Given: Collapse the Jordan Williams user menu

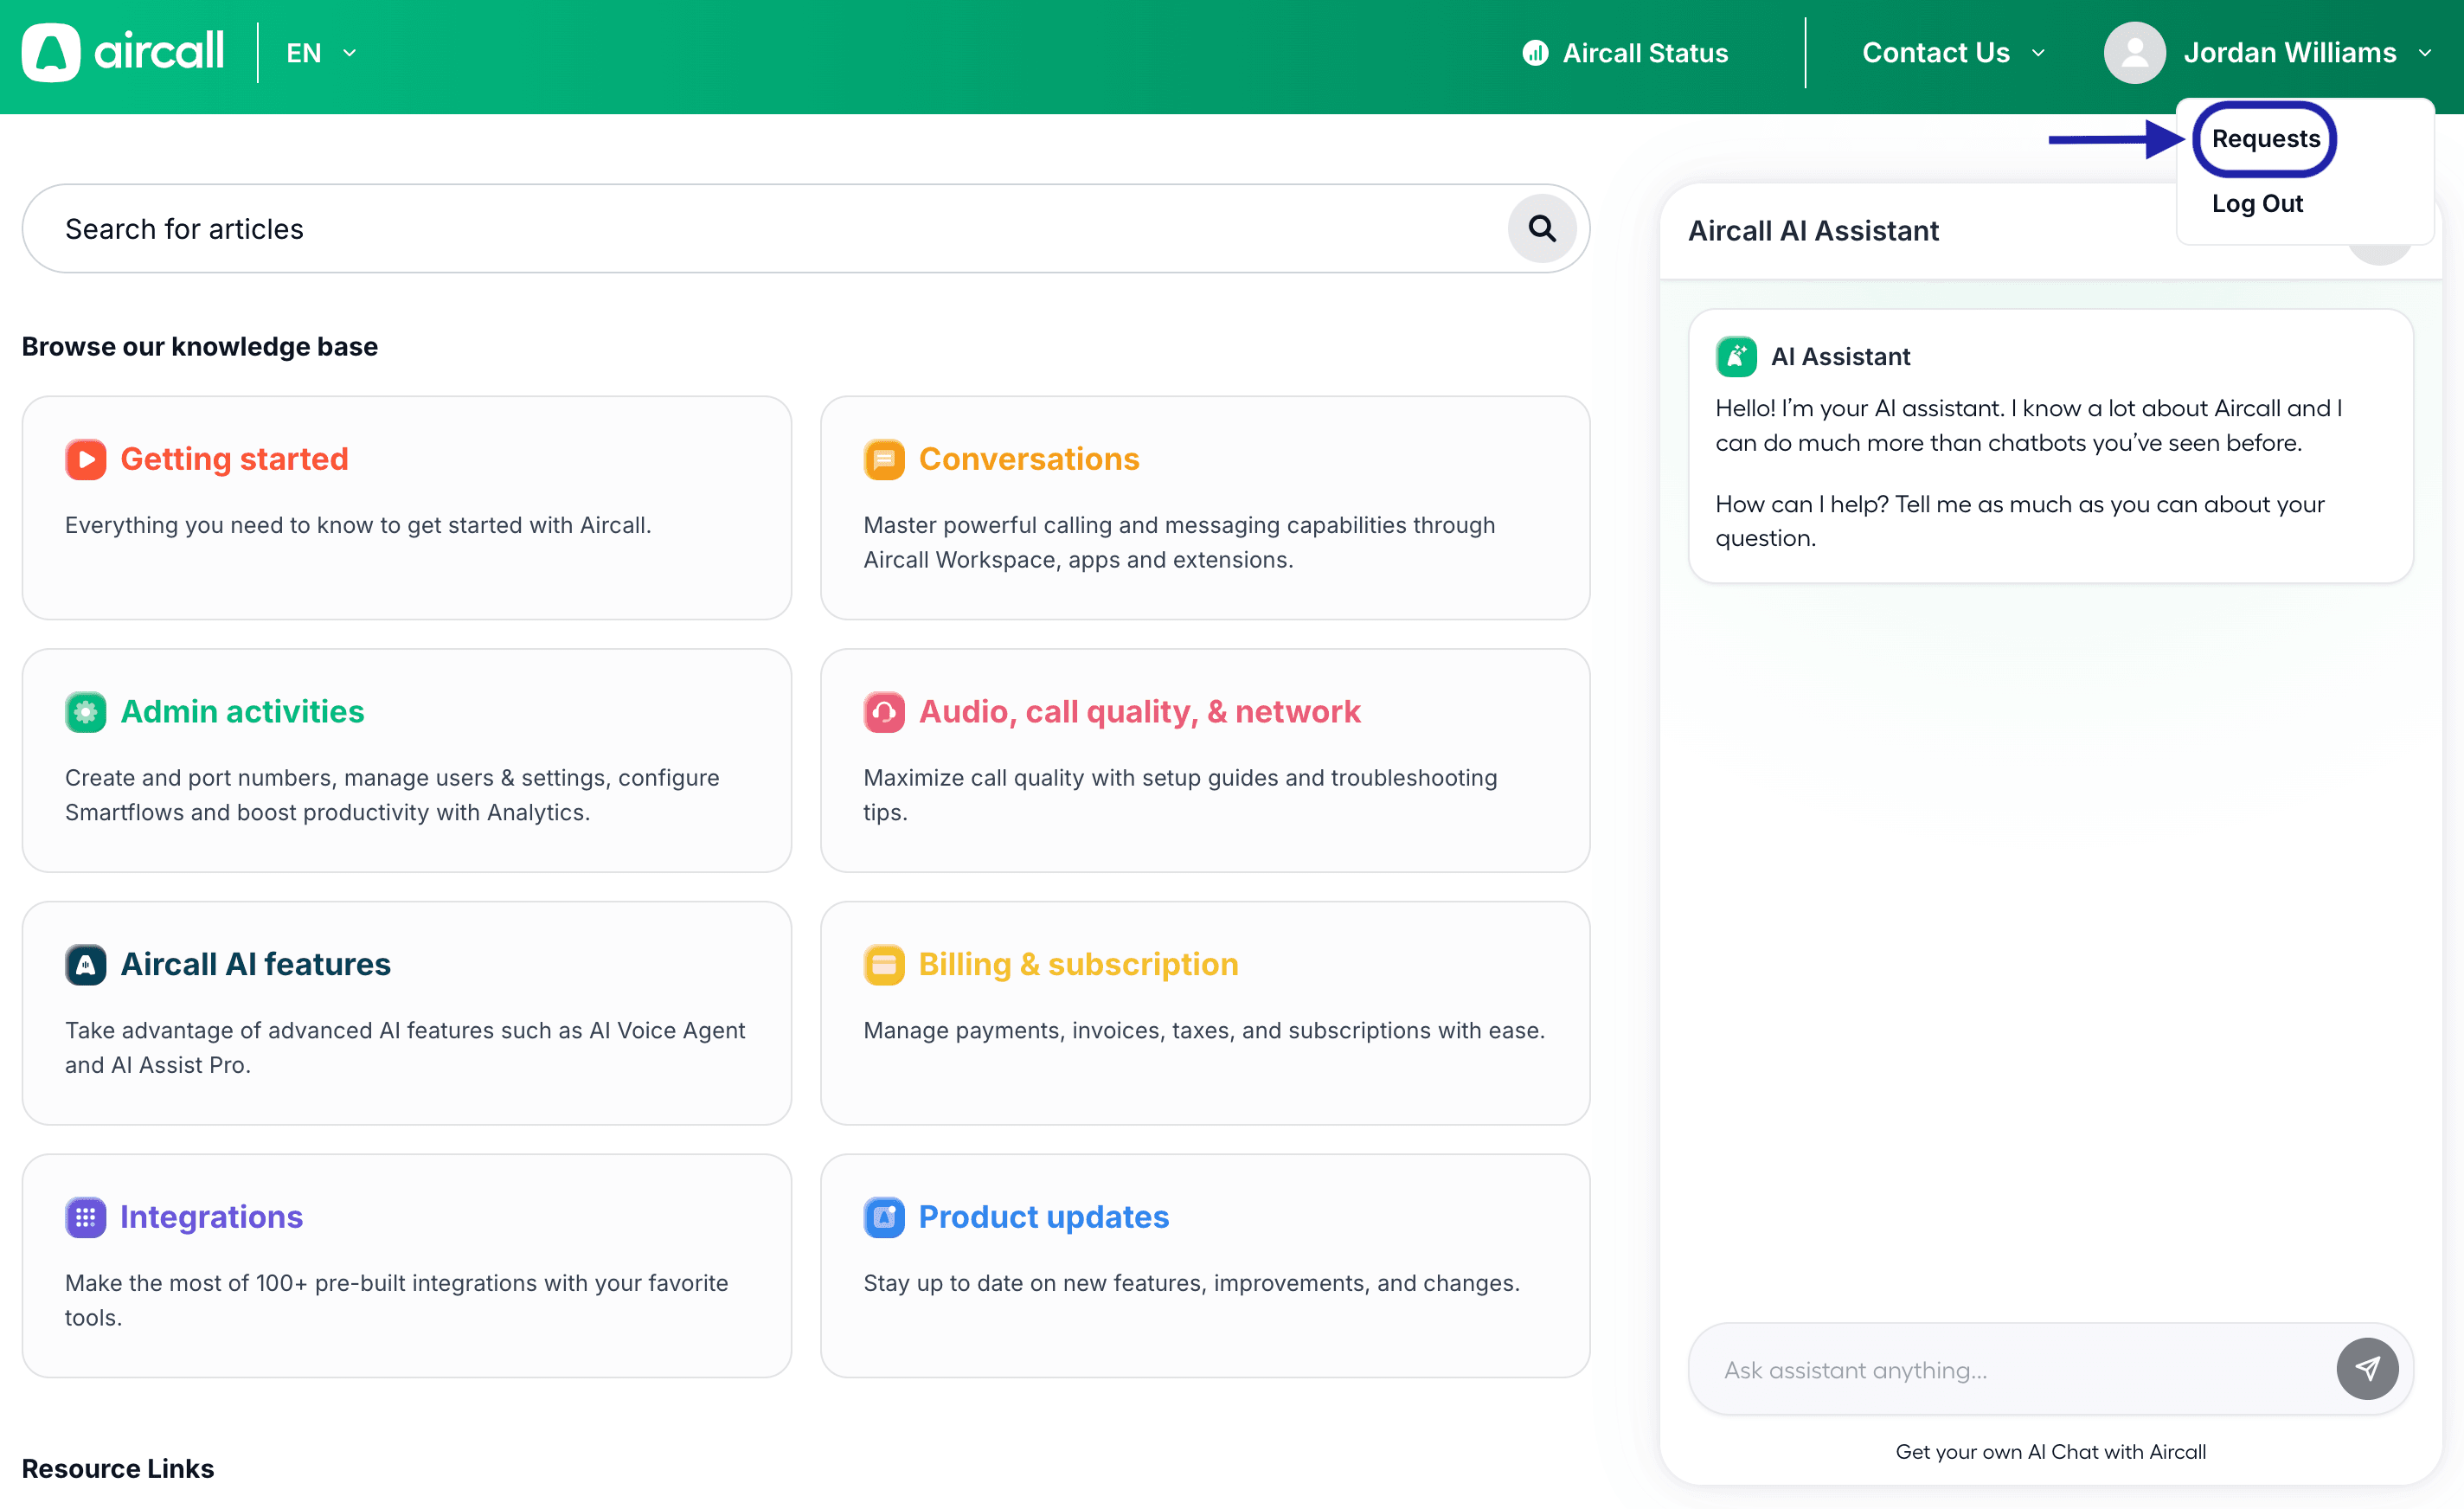Looking at the screenshot, I should tap(2424, 52).
